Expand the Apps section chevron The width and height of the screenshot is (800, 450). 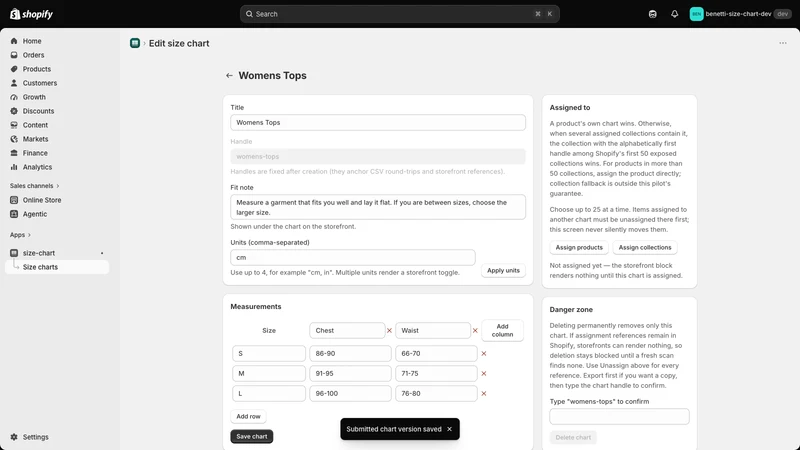pyautogui.click(x=29, y=235)
